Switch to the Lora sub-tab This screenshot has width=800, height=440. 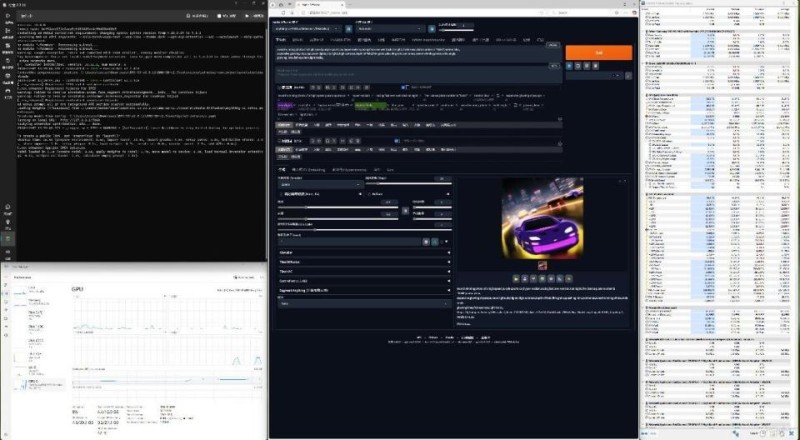[x=390, y=170]
